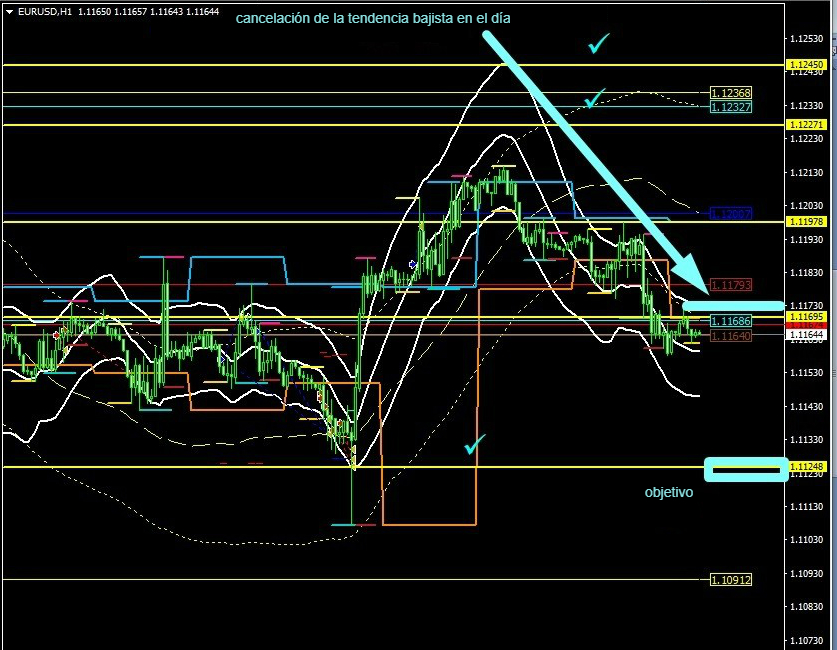This screenshot has height=650, width=837.
Task: Click the 1.10930 price scale value
Action: [x=806, y=573]
